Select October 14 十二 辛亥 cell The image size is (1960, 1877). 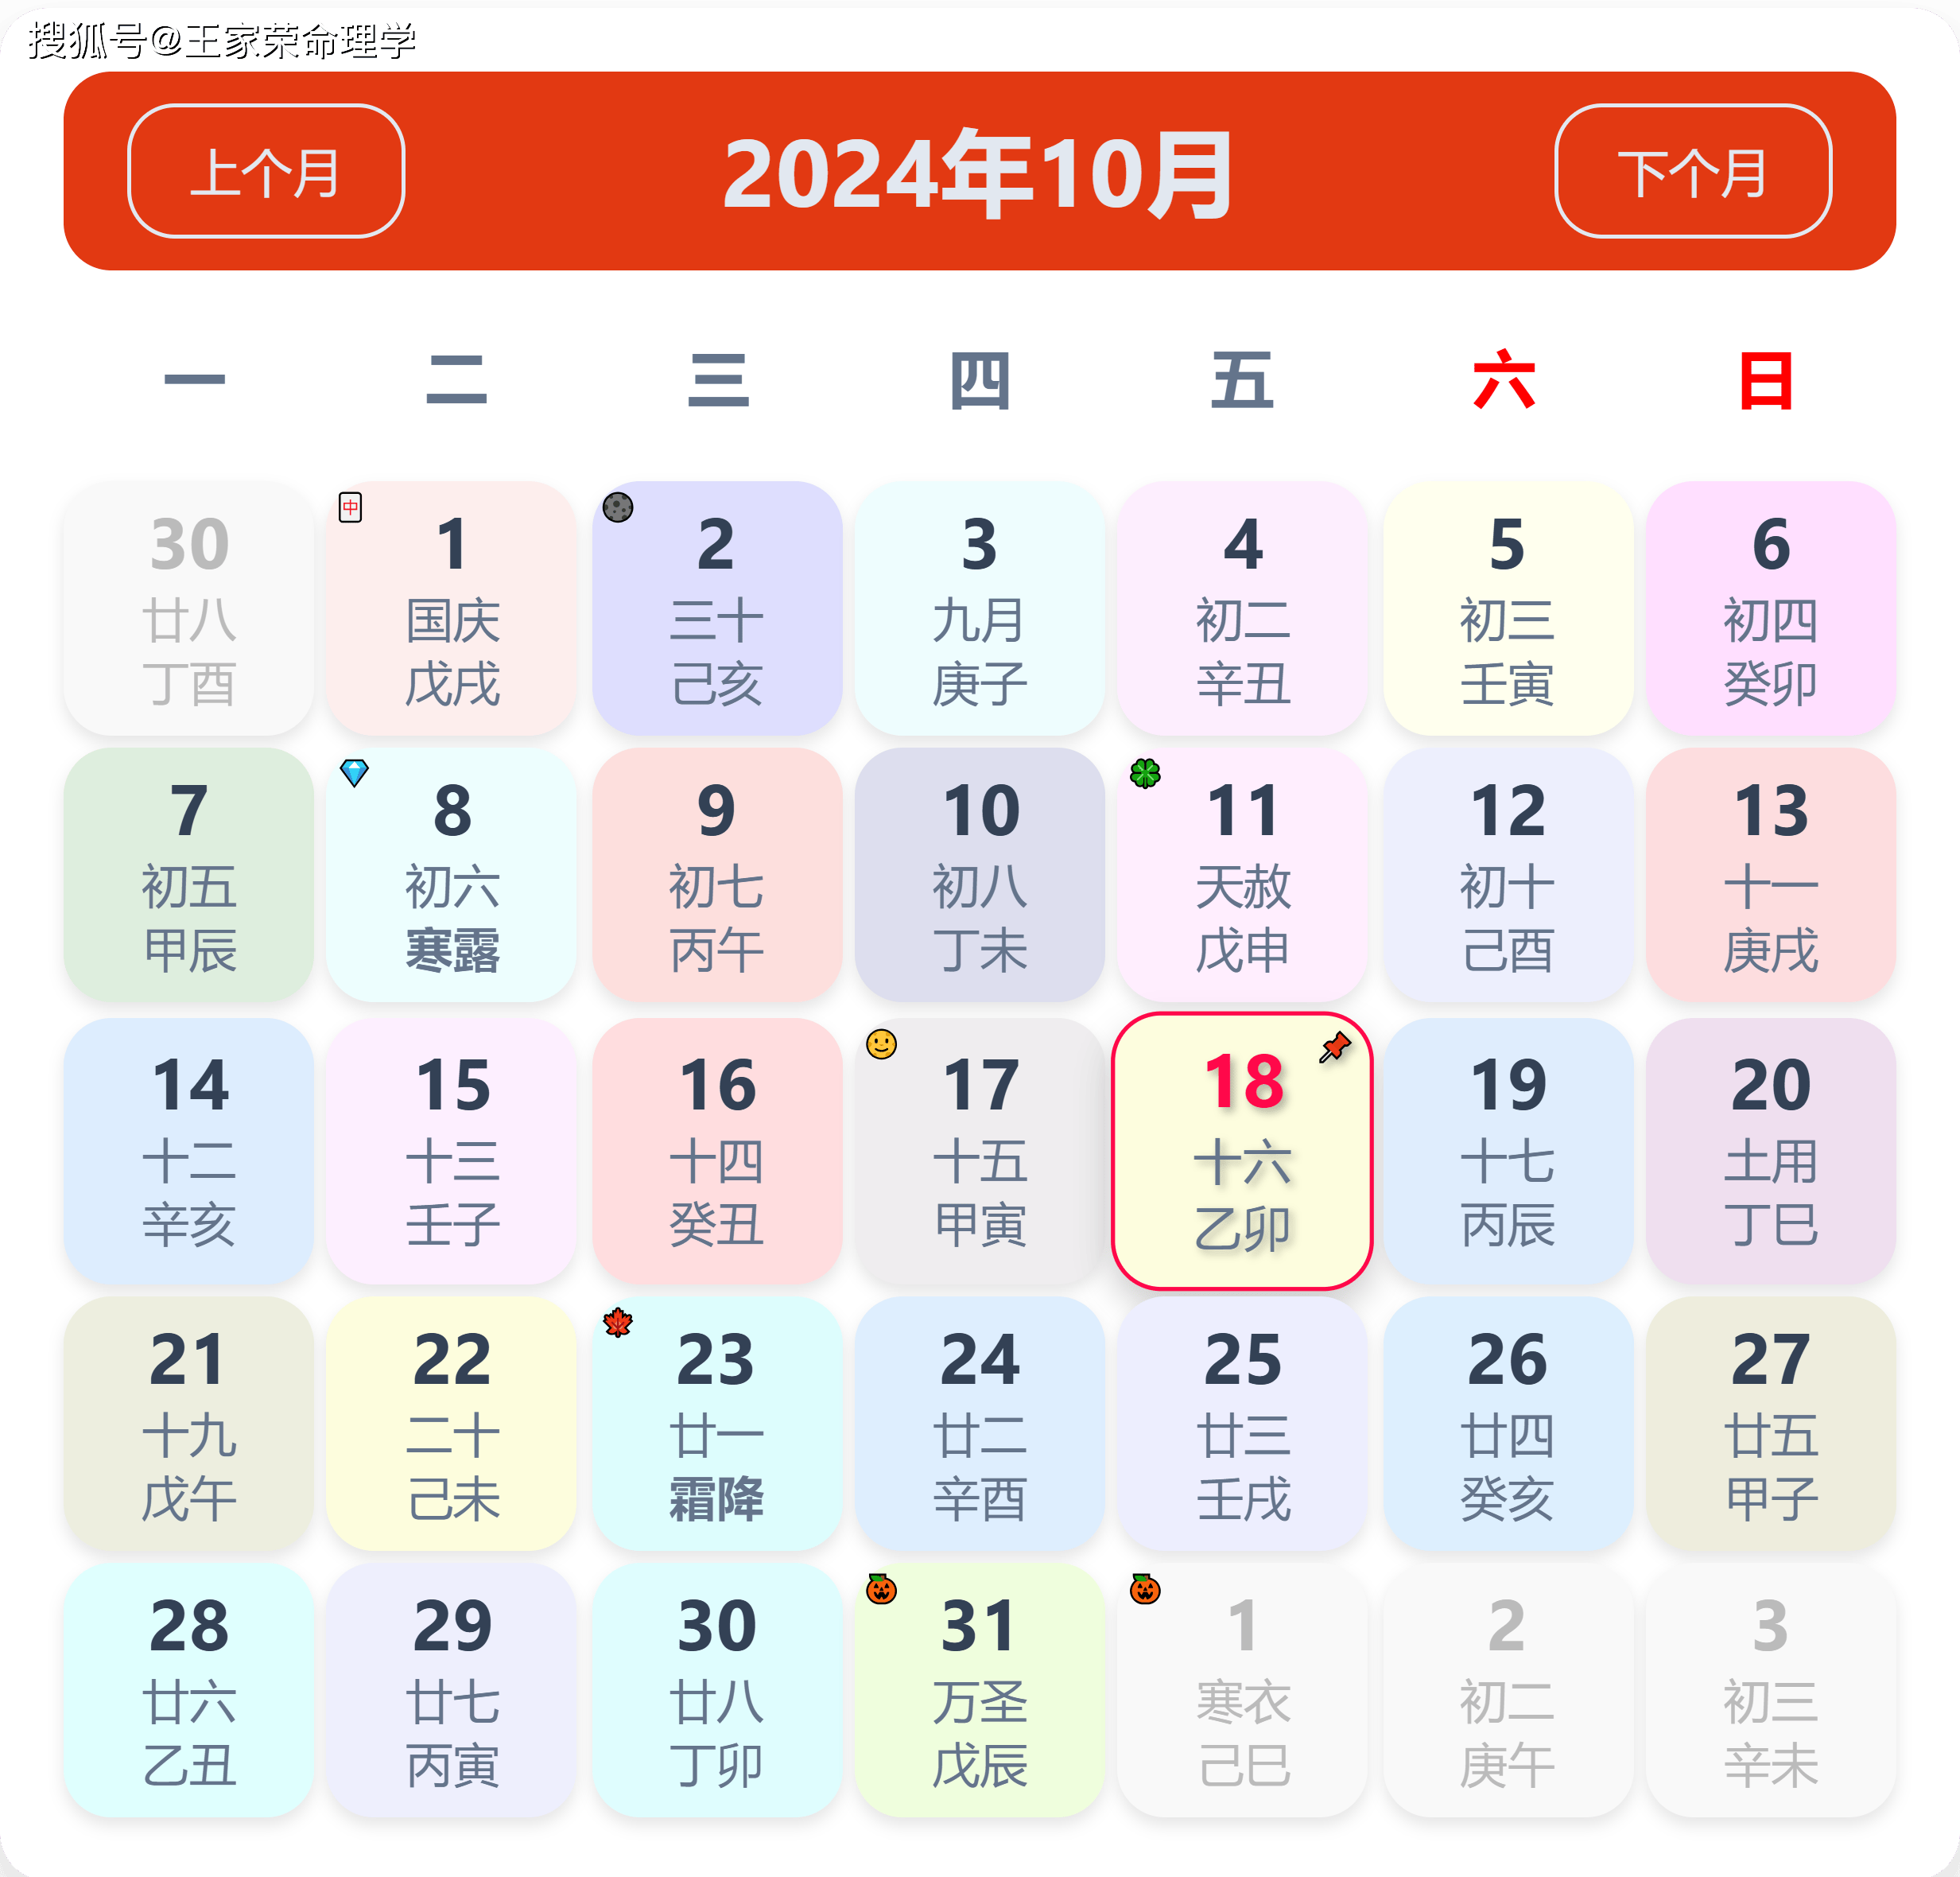click(189, 1151)
